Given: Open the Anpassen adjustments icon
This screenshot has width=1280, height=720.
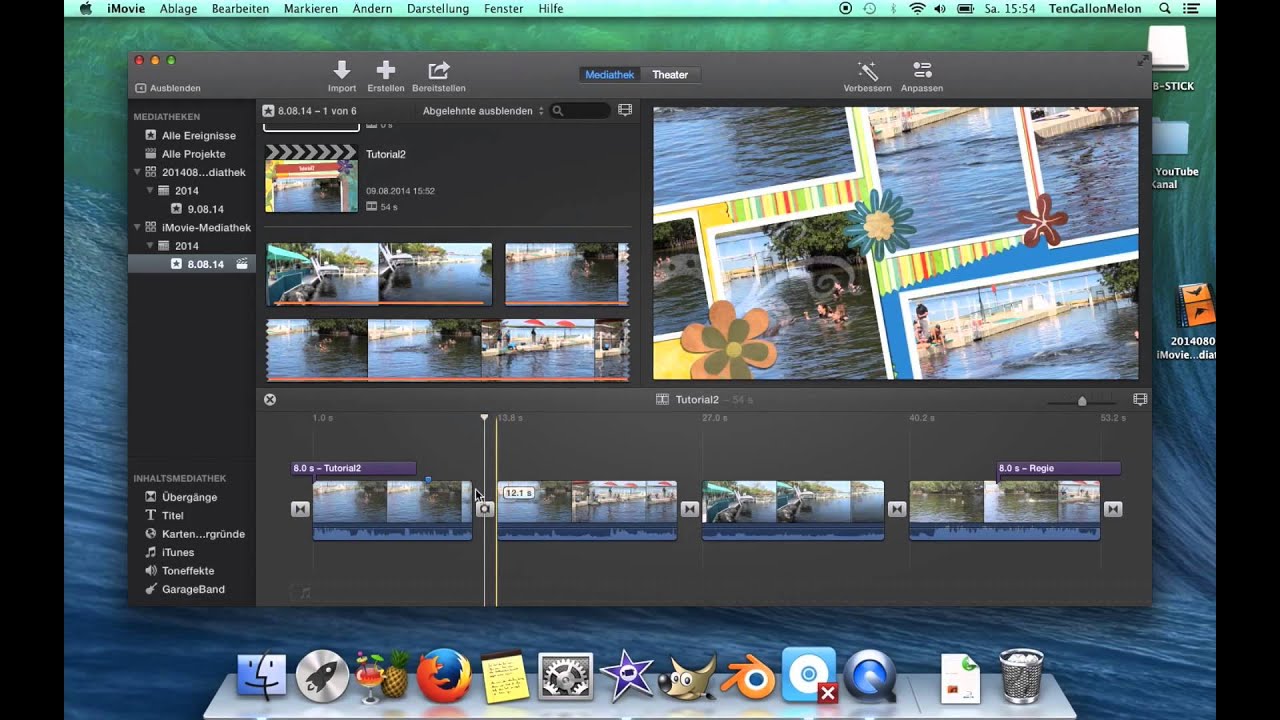Looking at the screenshot, I should [922, 70].
